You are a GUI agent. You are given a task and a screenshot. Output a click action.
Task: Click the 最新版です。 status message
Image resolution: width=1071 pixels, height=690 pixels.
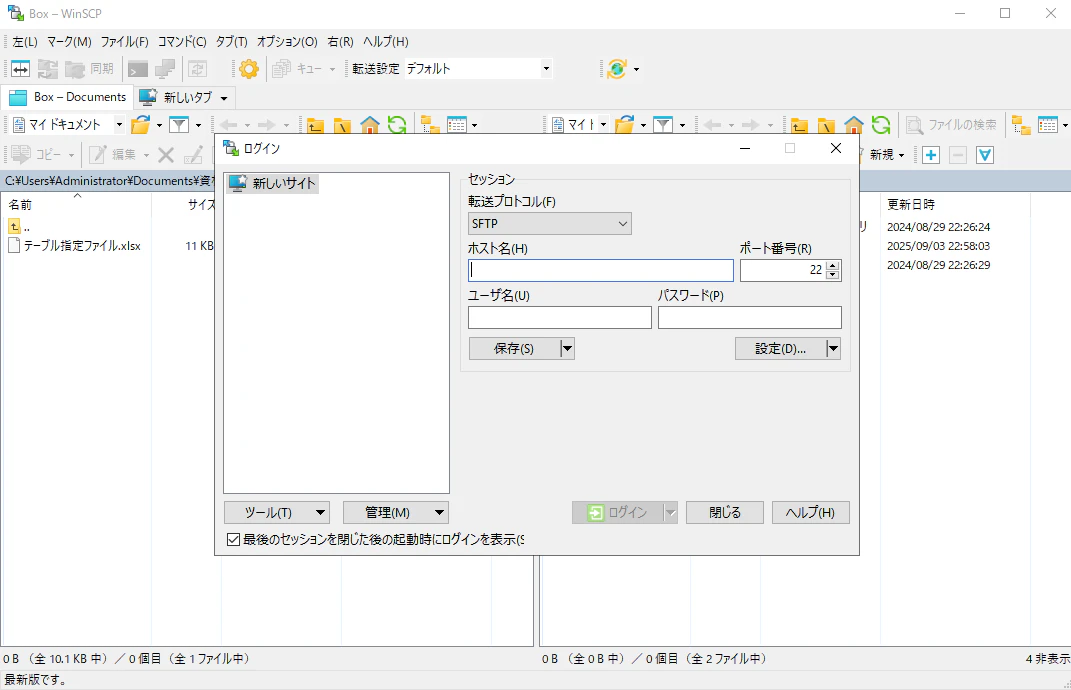click(36, 680)
